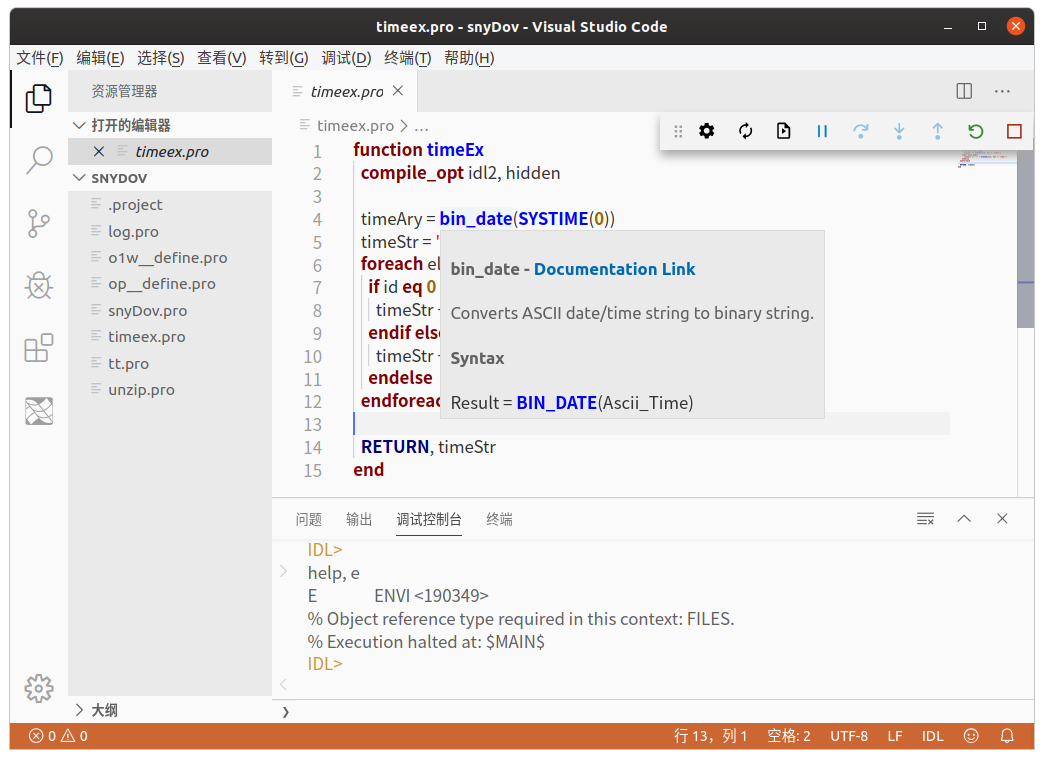Change language mode IDL
This screenshot has height=759, width=1044.
[932, 736]
